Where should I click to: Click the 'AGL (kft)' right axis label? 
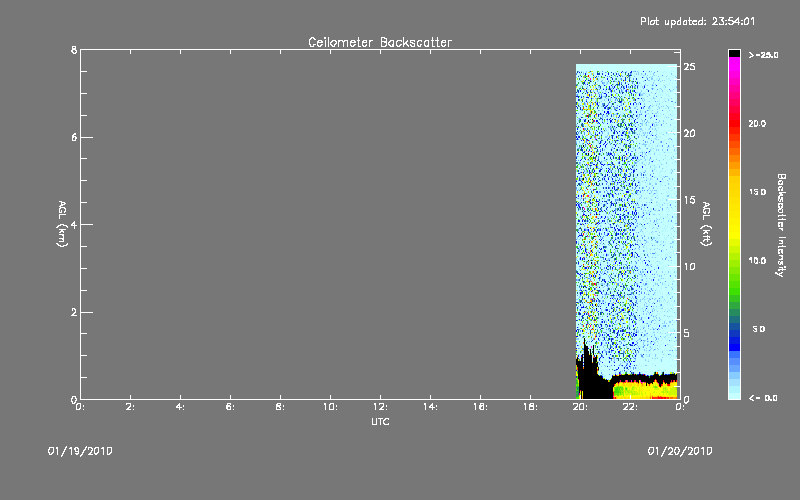[x=706, y=224]
